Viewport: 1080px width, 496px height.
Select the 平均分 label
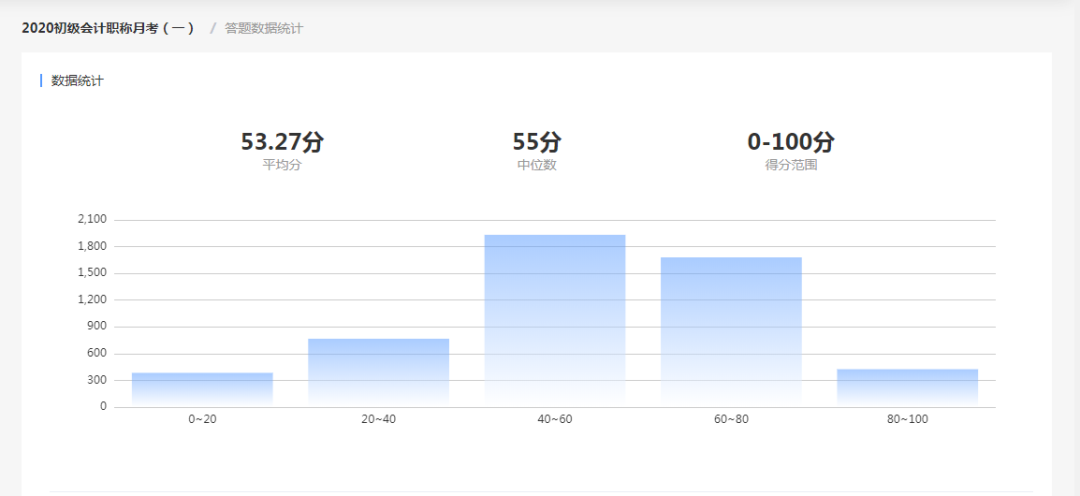[282, 165]
